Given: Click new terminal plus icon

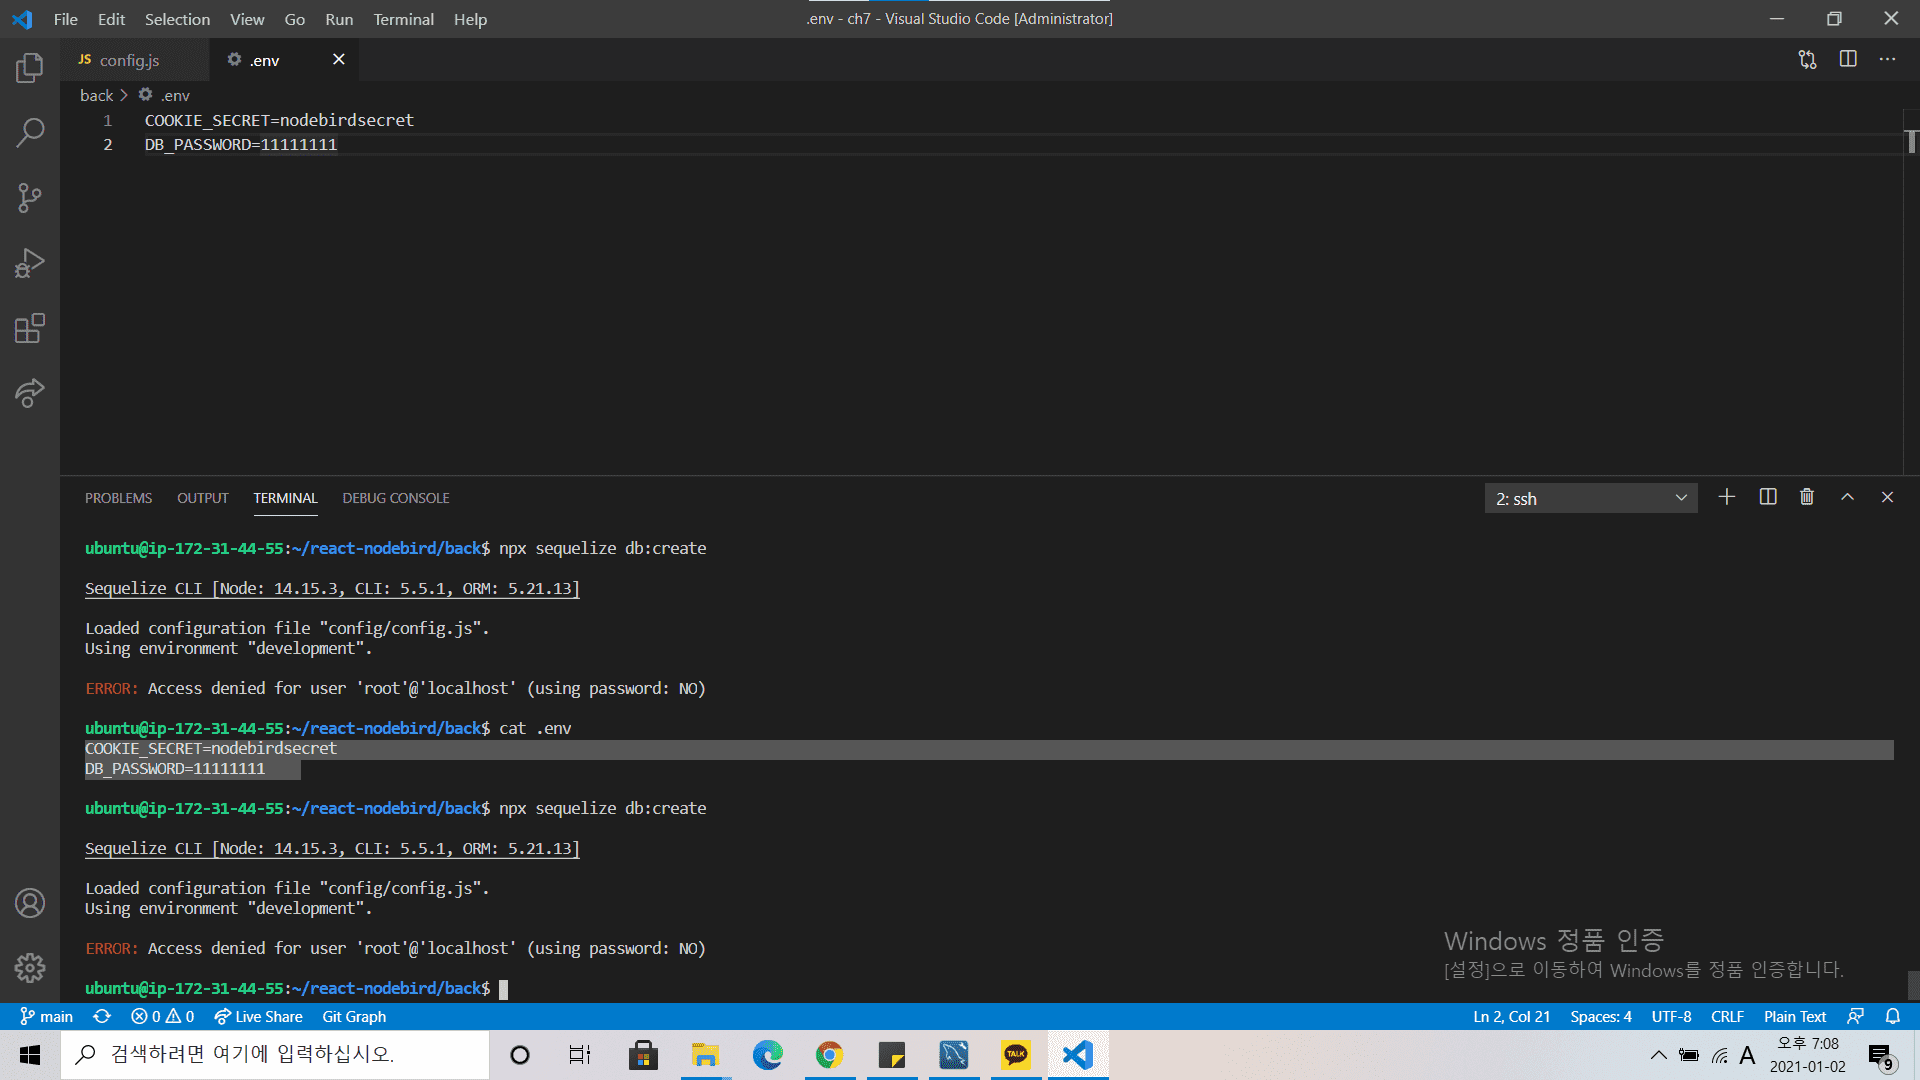Looking at the screenshot, I should point(1727,497).
